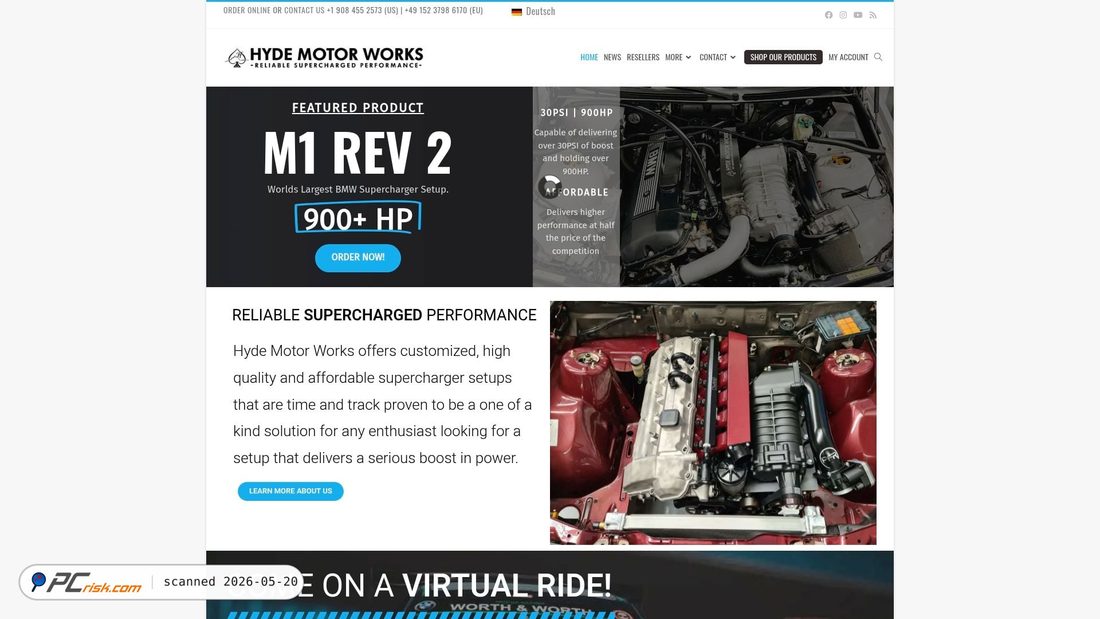Expand the More dropdown menu
The height and width of the screenshot is (619, 1100).
(678, 57)
